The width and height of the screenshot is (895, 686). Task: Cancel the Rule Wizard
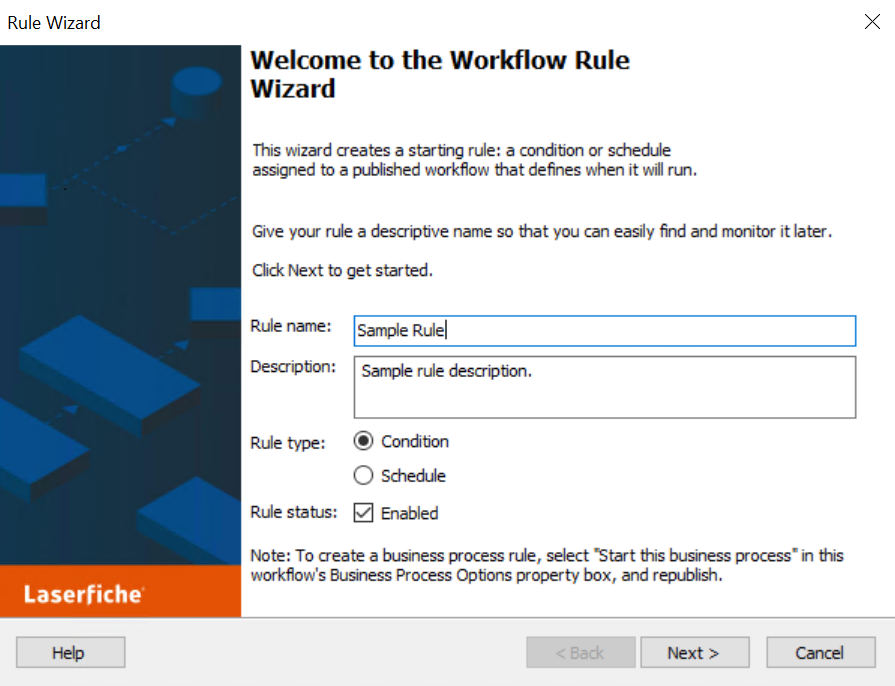(x=820, y=653)
